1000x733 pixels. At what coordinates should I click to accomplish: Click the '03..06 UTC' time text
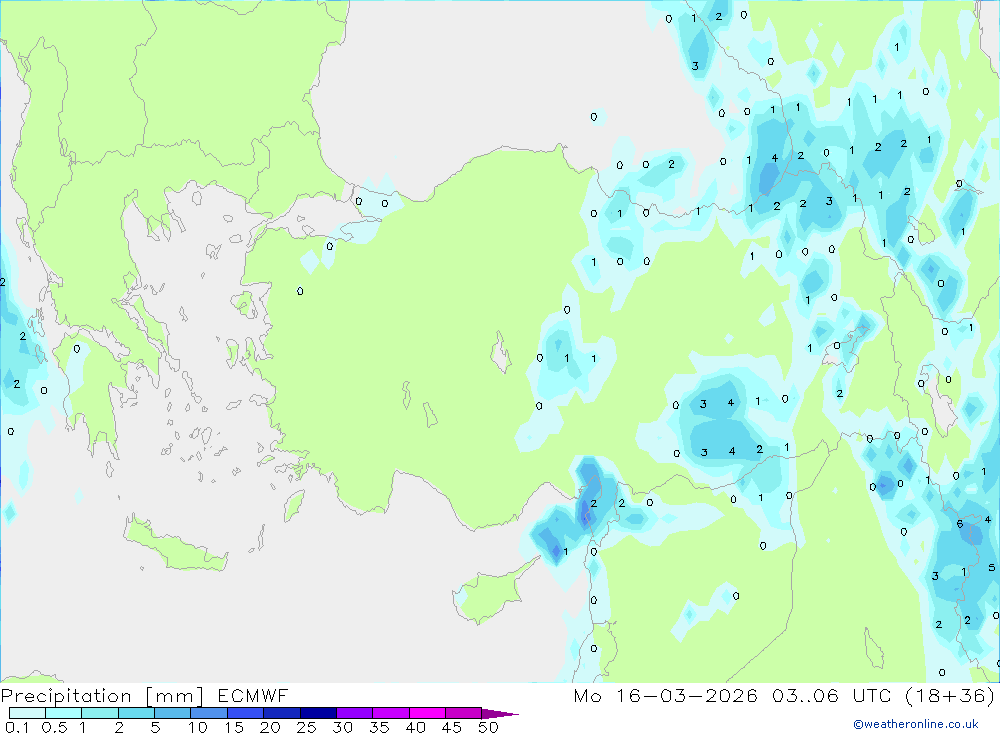[832, 696]
